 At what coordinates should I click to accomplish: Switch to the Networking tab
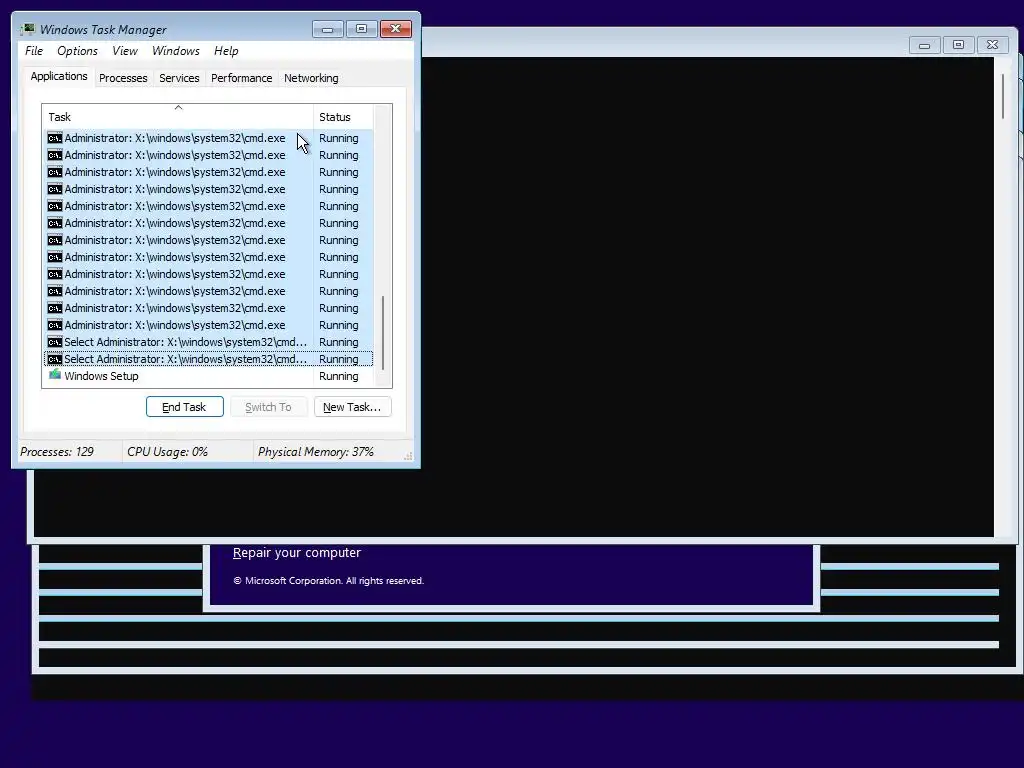click(x=311, y=78)
